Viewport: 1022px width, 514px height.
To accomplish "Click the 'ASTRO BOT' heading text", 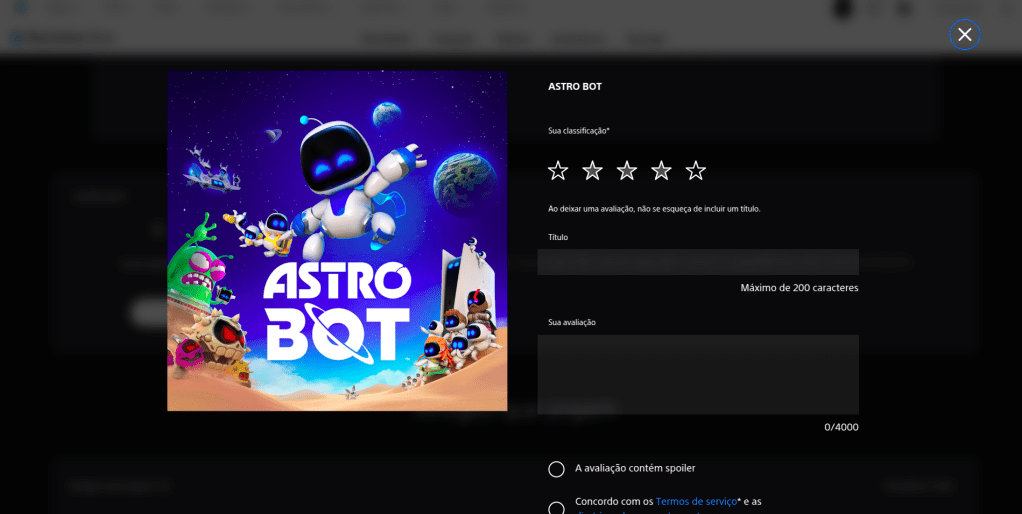I will pos(575,87).
